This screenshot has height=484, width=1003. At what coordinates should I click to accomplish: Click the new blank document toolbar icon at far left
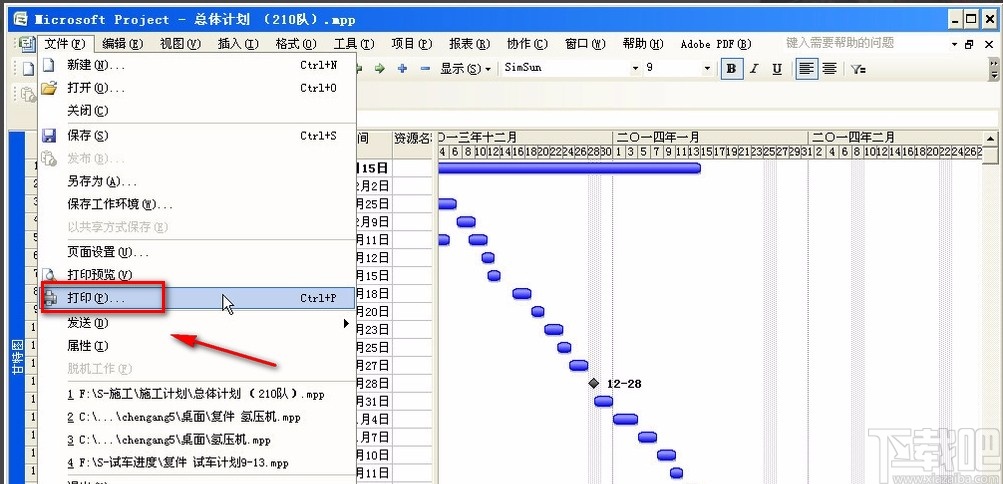[28, 69]
